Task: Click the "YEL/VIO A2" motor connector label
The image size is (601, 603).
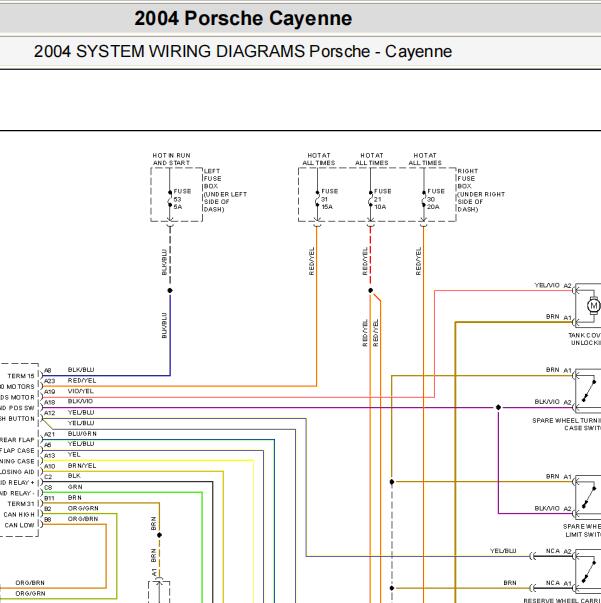Action: point(553,285)
